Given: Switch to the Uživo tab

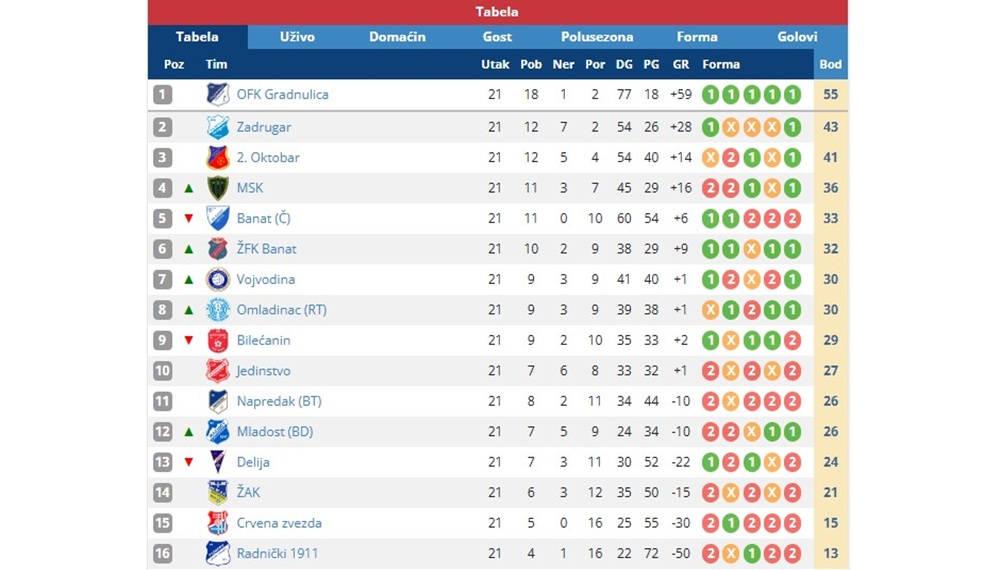Looking at the screenshot, I should (297, 37).
